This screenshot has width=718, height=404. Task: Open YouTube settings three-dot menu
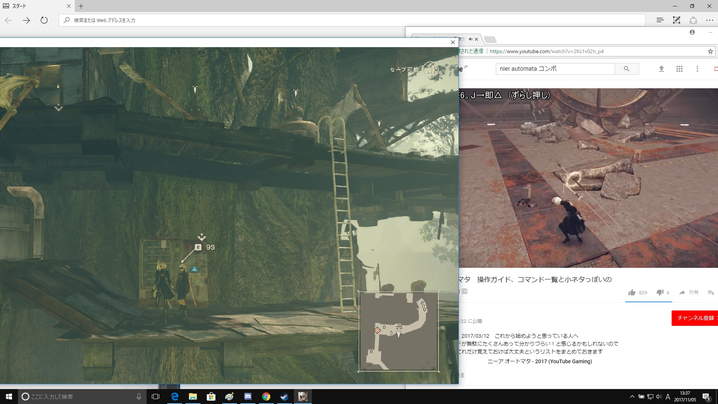coord(697,69)
